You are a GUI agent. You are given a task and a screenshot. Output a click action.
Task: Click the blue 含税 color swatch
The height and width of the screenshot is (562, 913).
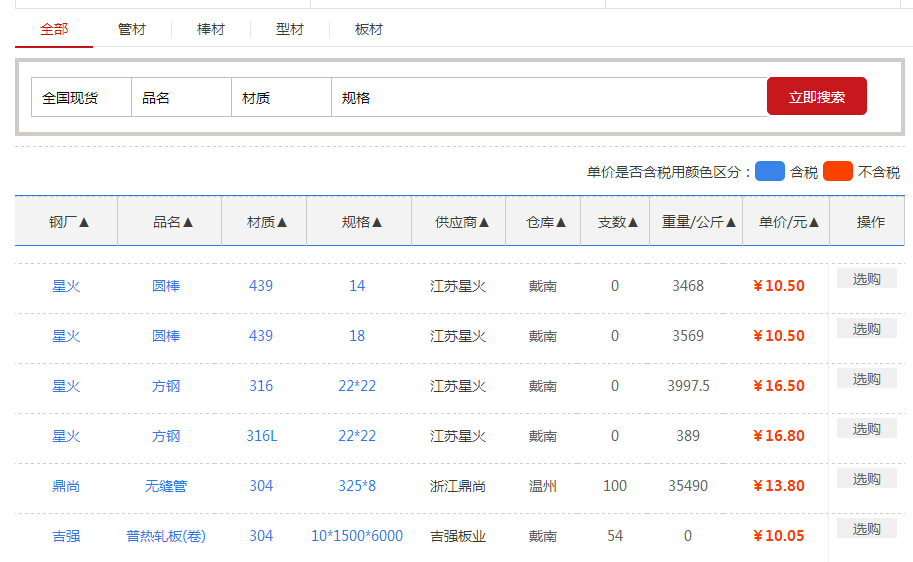769,172
